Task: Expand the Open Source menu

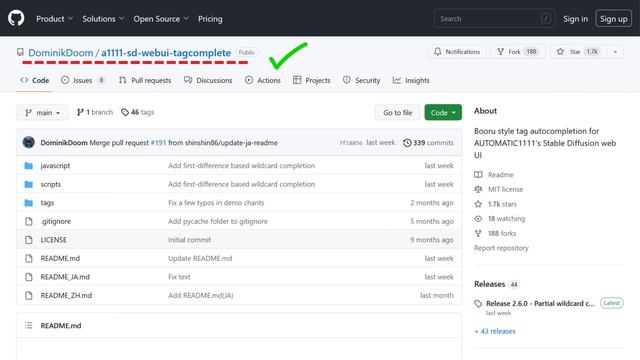Action: [161, 19]
